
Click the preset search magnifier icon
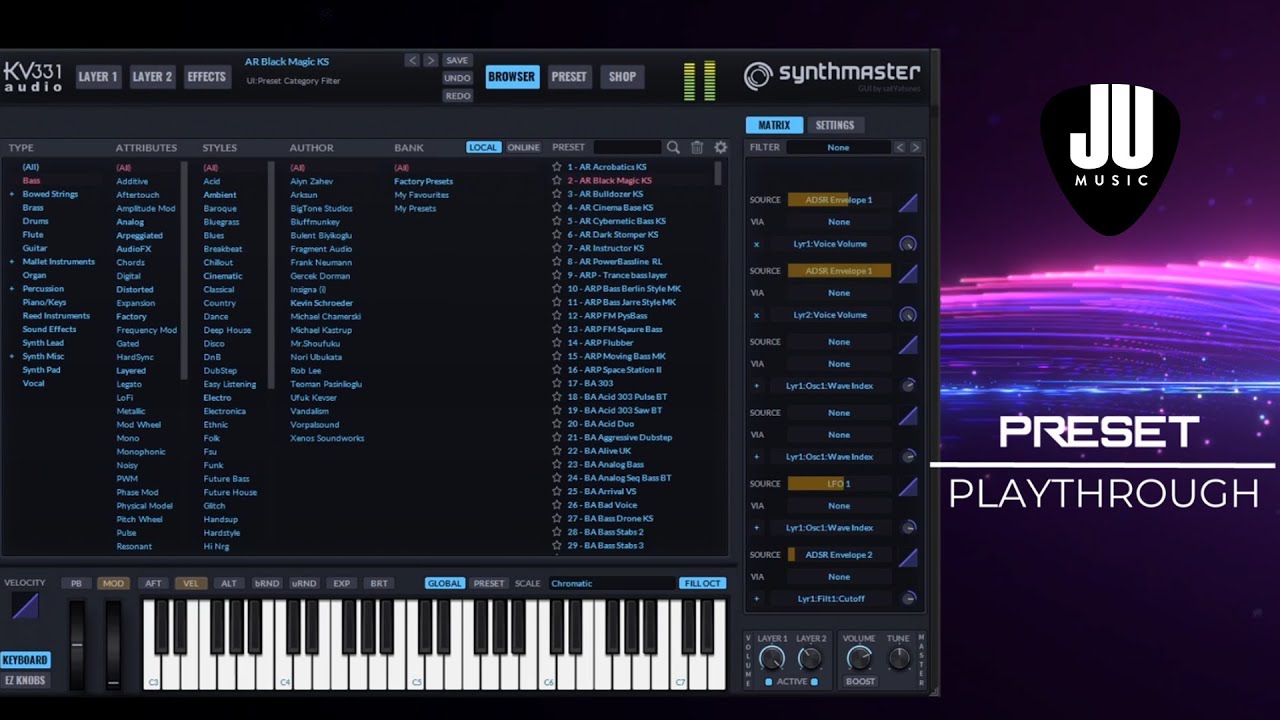click(673, 147)
